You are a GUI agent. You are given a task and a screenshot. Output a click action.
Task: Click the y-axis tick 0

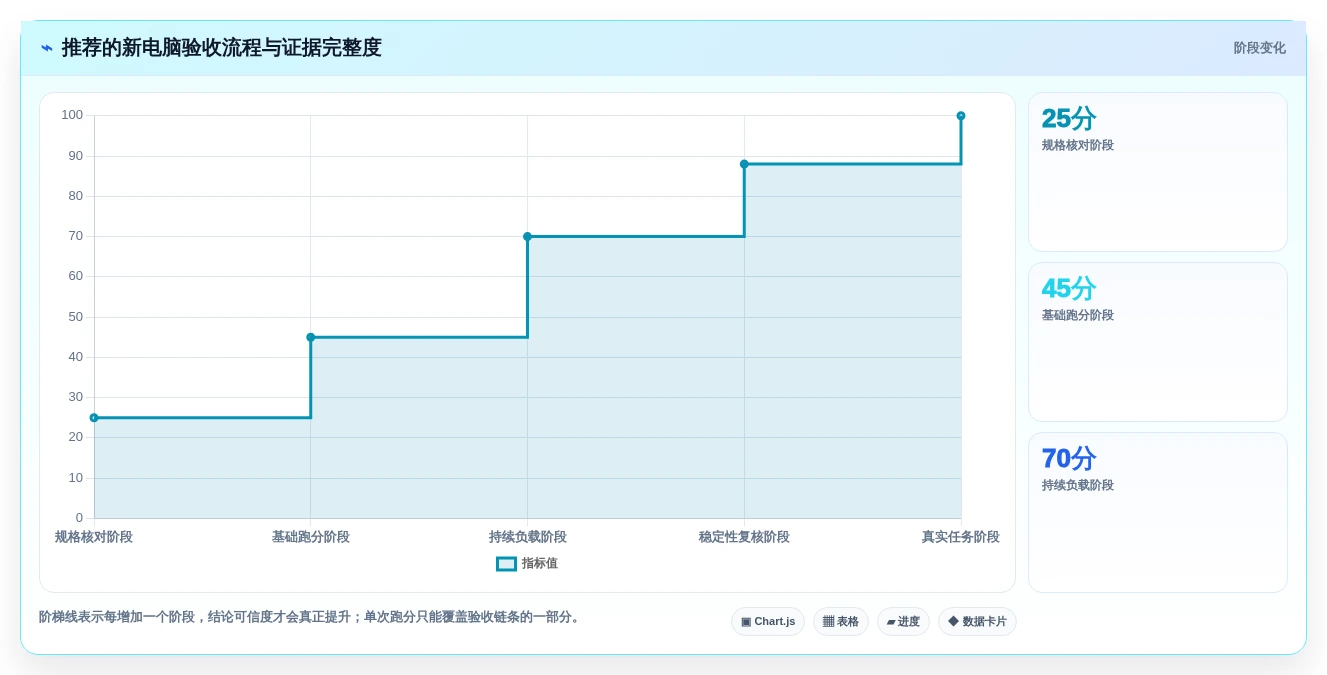[79, 518]
